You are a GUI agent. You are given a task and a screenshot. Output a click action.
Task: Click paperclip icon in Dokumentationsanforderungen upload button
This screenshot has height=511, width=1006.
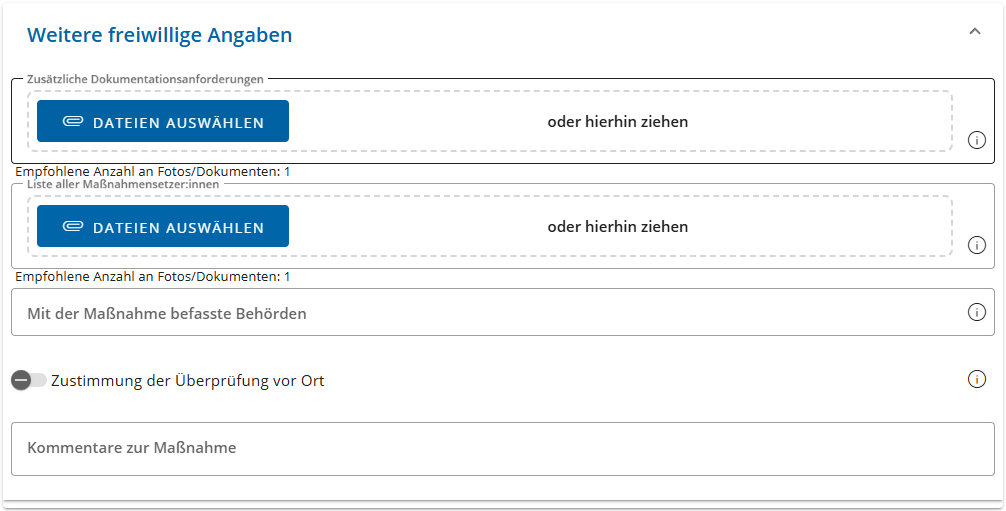click(x=73, y=121)
